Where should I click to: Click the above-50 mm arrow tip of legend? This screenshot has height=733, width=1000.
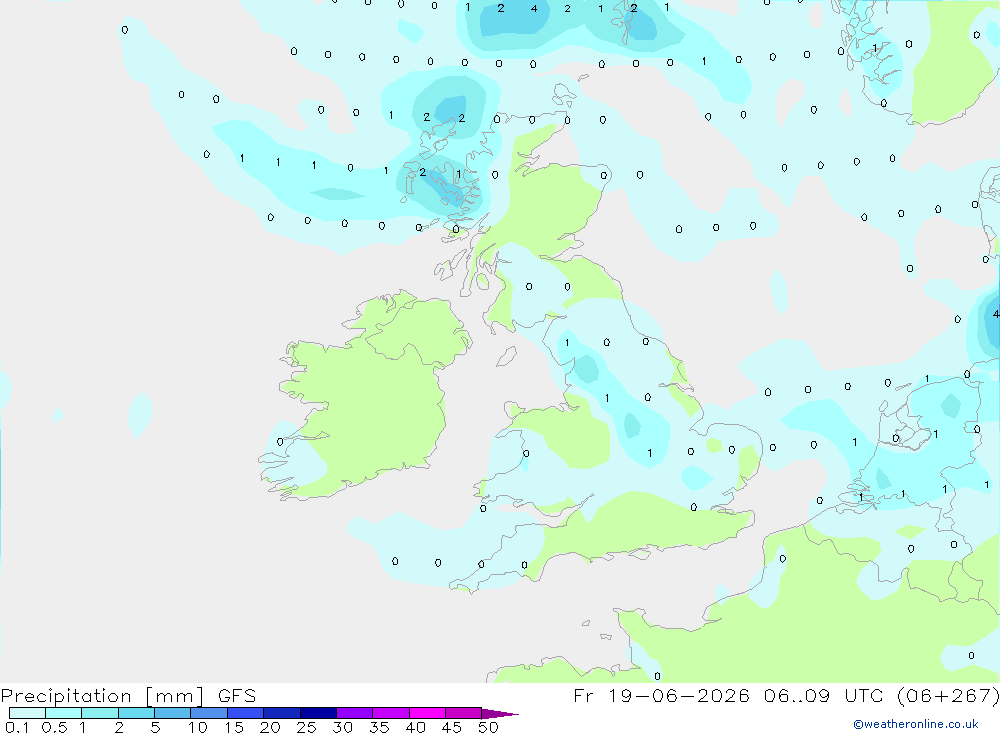pyautogui.click(x=499, y=713)
